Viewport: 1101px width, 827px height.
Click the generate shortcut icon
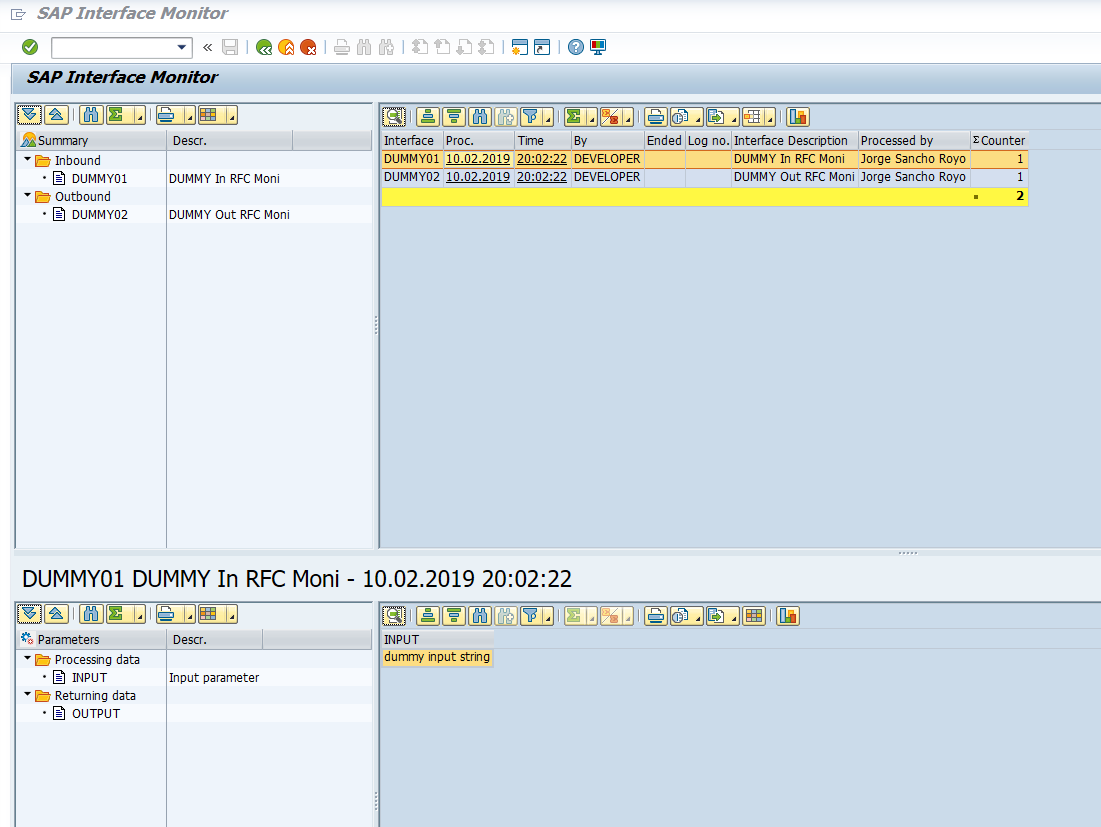[542, 47]
